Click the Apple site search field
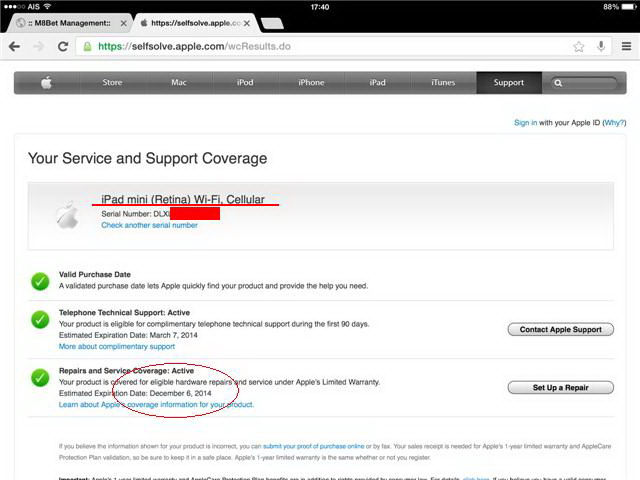 point(584,83)
